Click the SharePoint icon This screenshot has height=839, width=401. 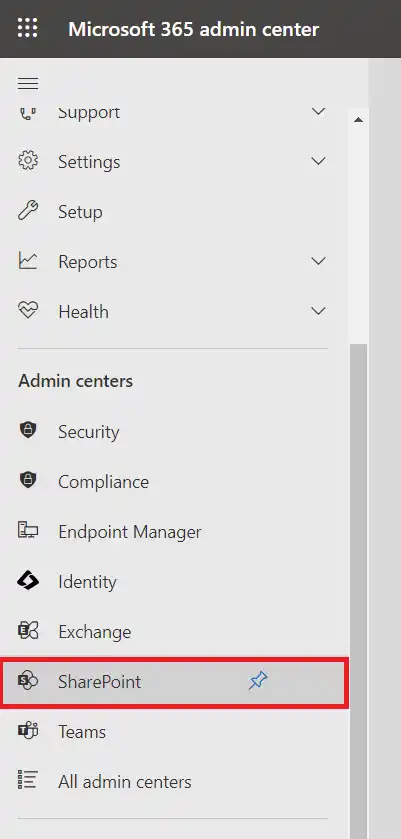click(28, 681)
